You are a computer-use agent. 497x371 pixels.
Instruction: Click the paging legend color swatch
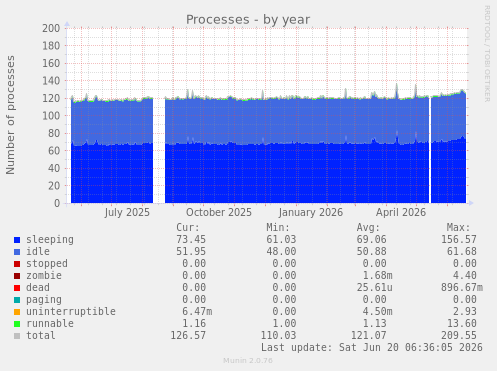point(17,300)
